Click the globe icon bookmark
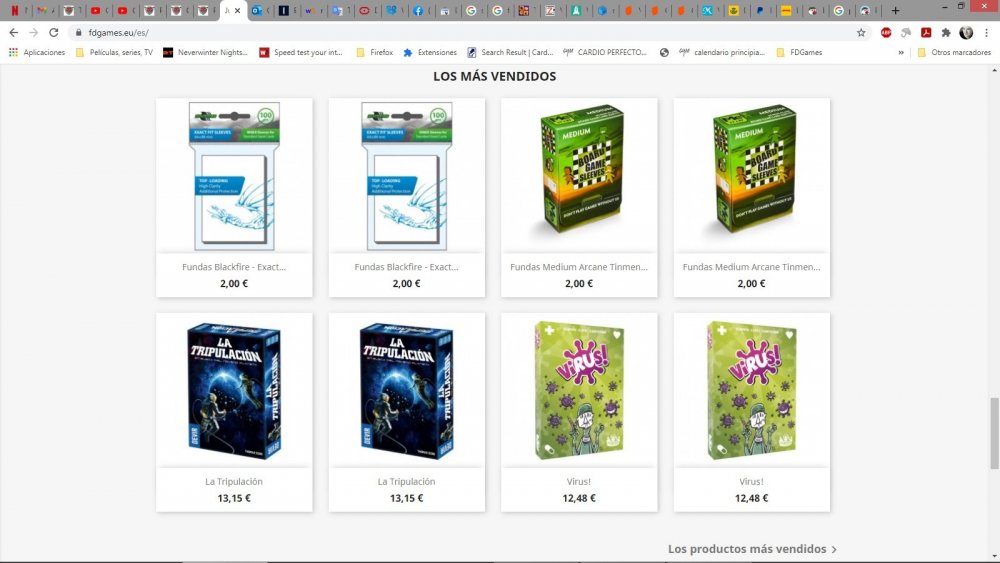1000x563 pixels. pyautogui.click(x=664, y=52)
